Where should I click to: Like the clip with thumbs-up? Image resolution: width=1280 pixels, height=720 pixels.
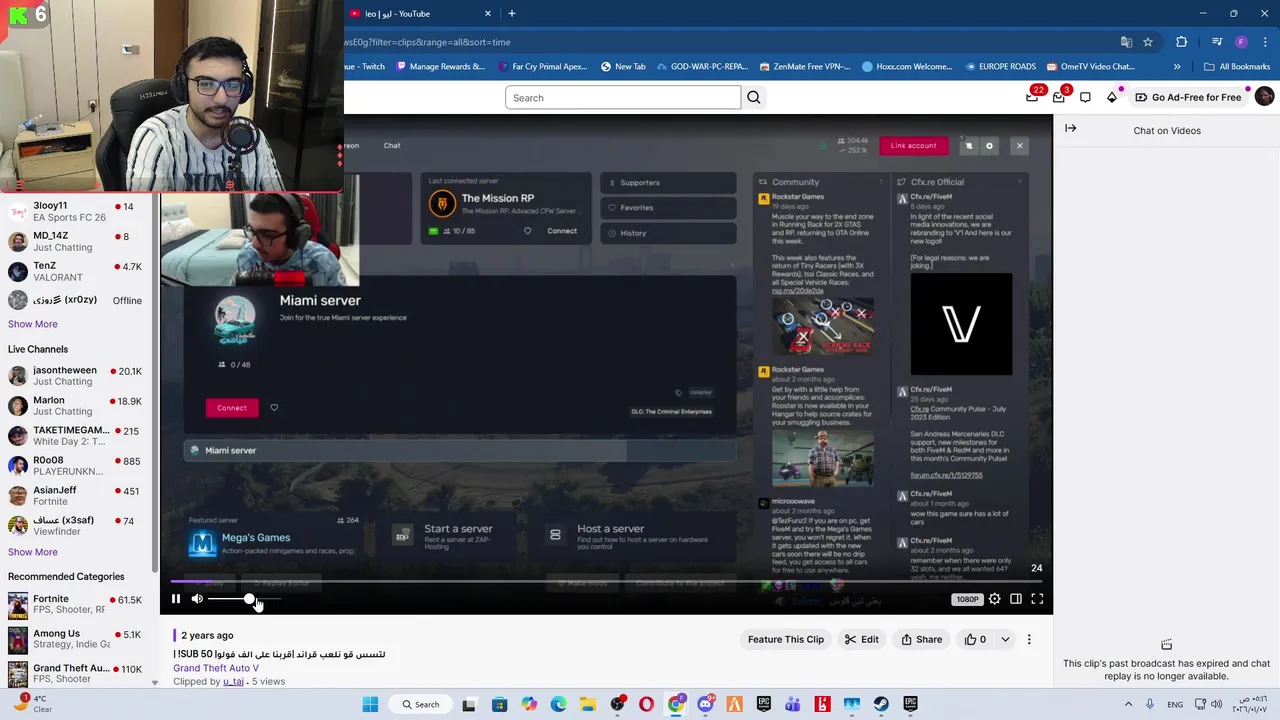coord(975,639)
